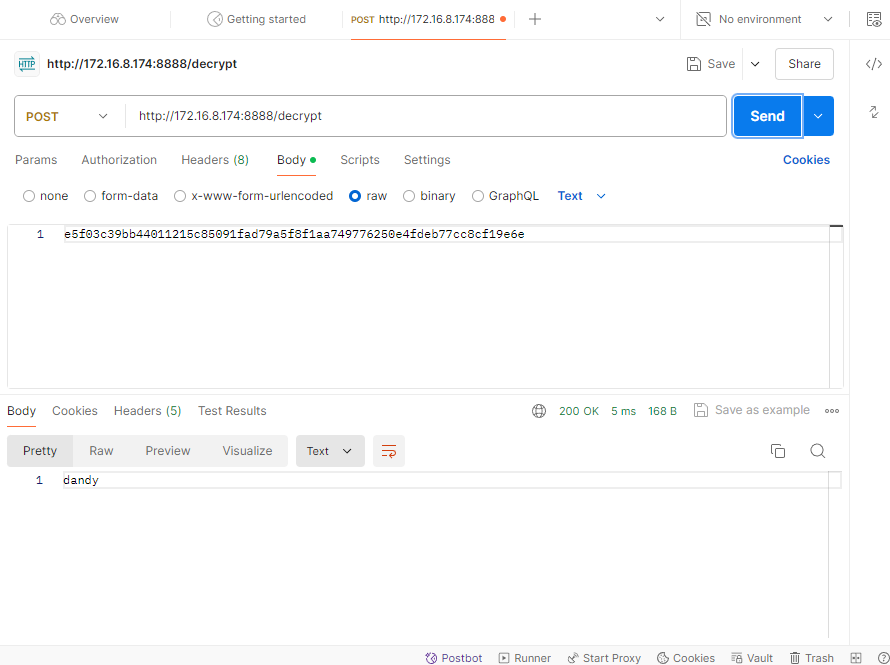890x665 pixels.
Task: Switch response view to Pretty
Action: pyautogui.click(x=40, y=451)
